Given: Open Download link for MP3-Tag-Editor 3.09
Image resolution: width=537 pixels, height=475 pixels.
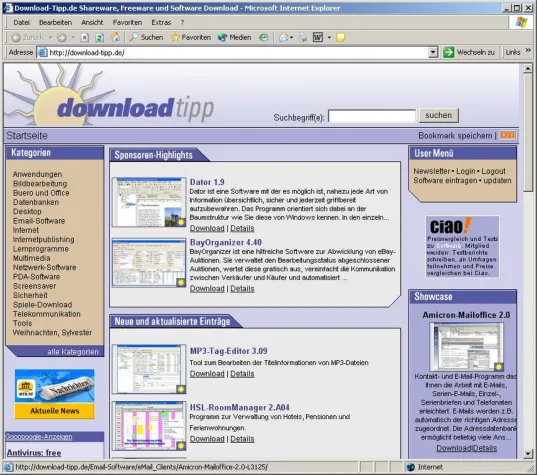Looking at the screenshot, I should (207, 374).
